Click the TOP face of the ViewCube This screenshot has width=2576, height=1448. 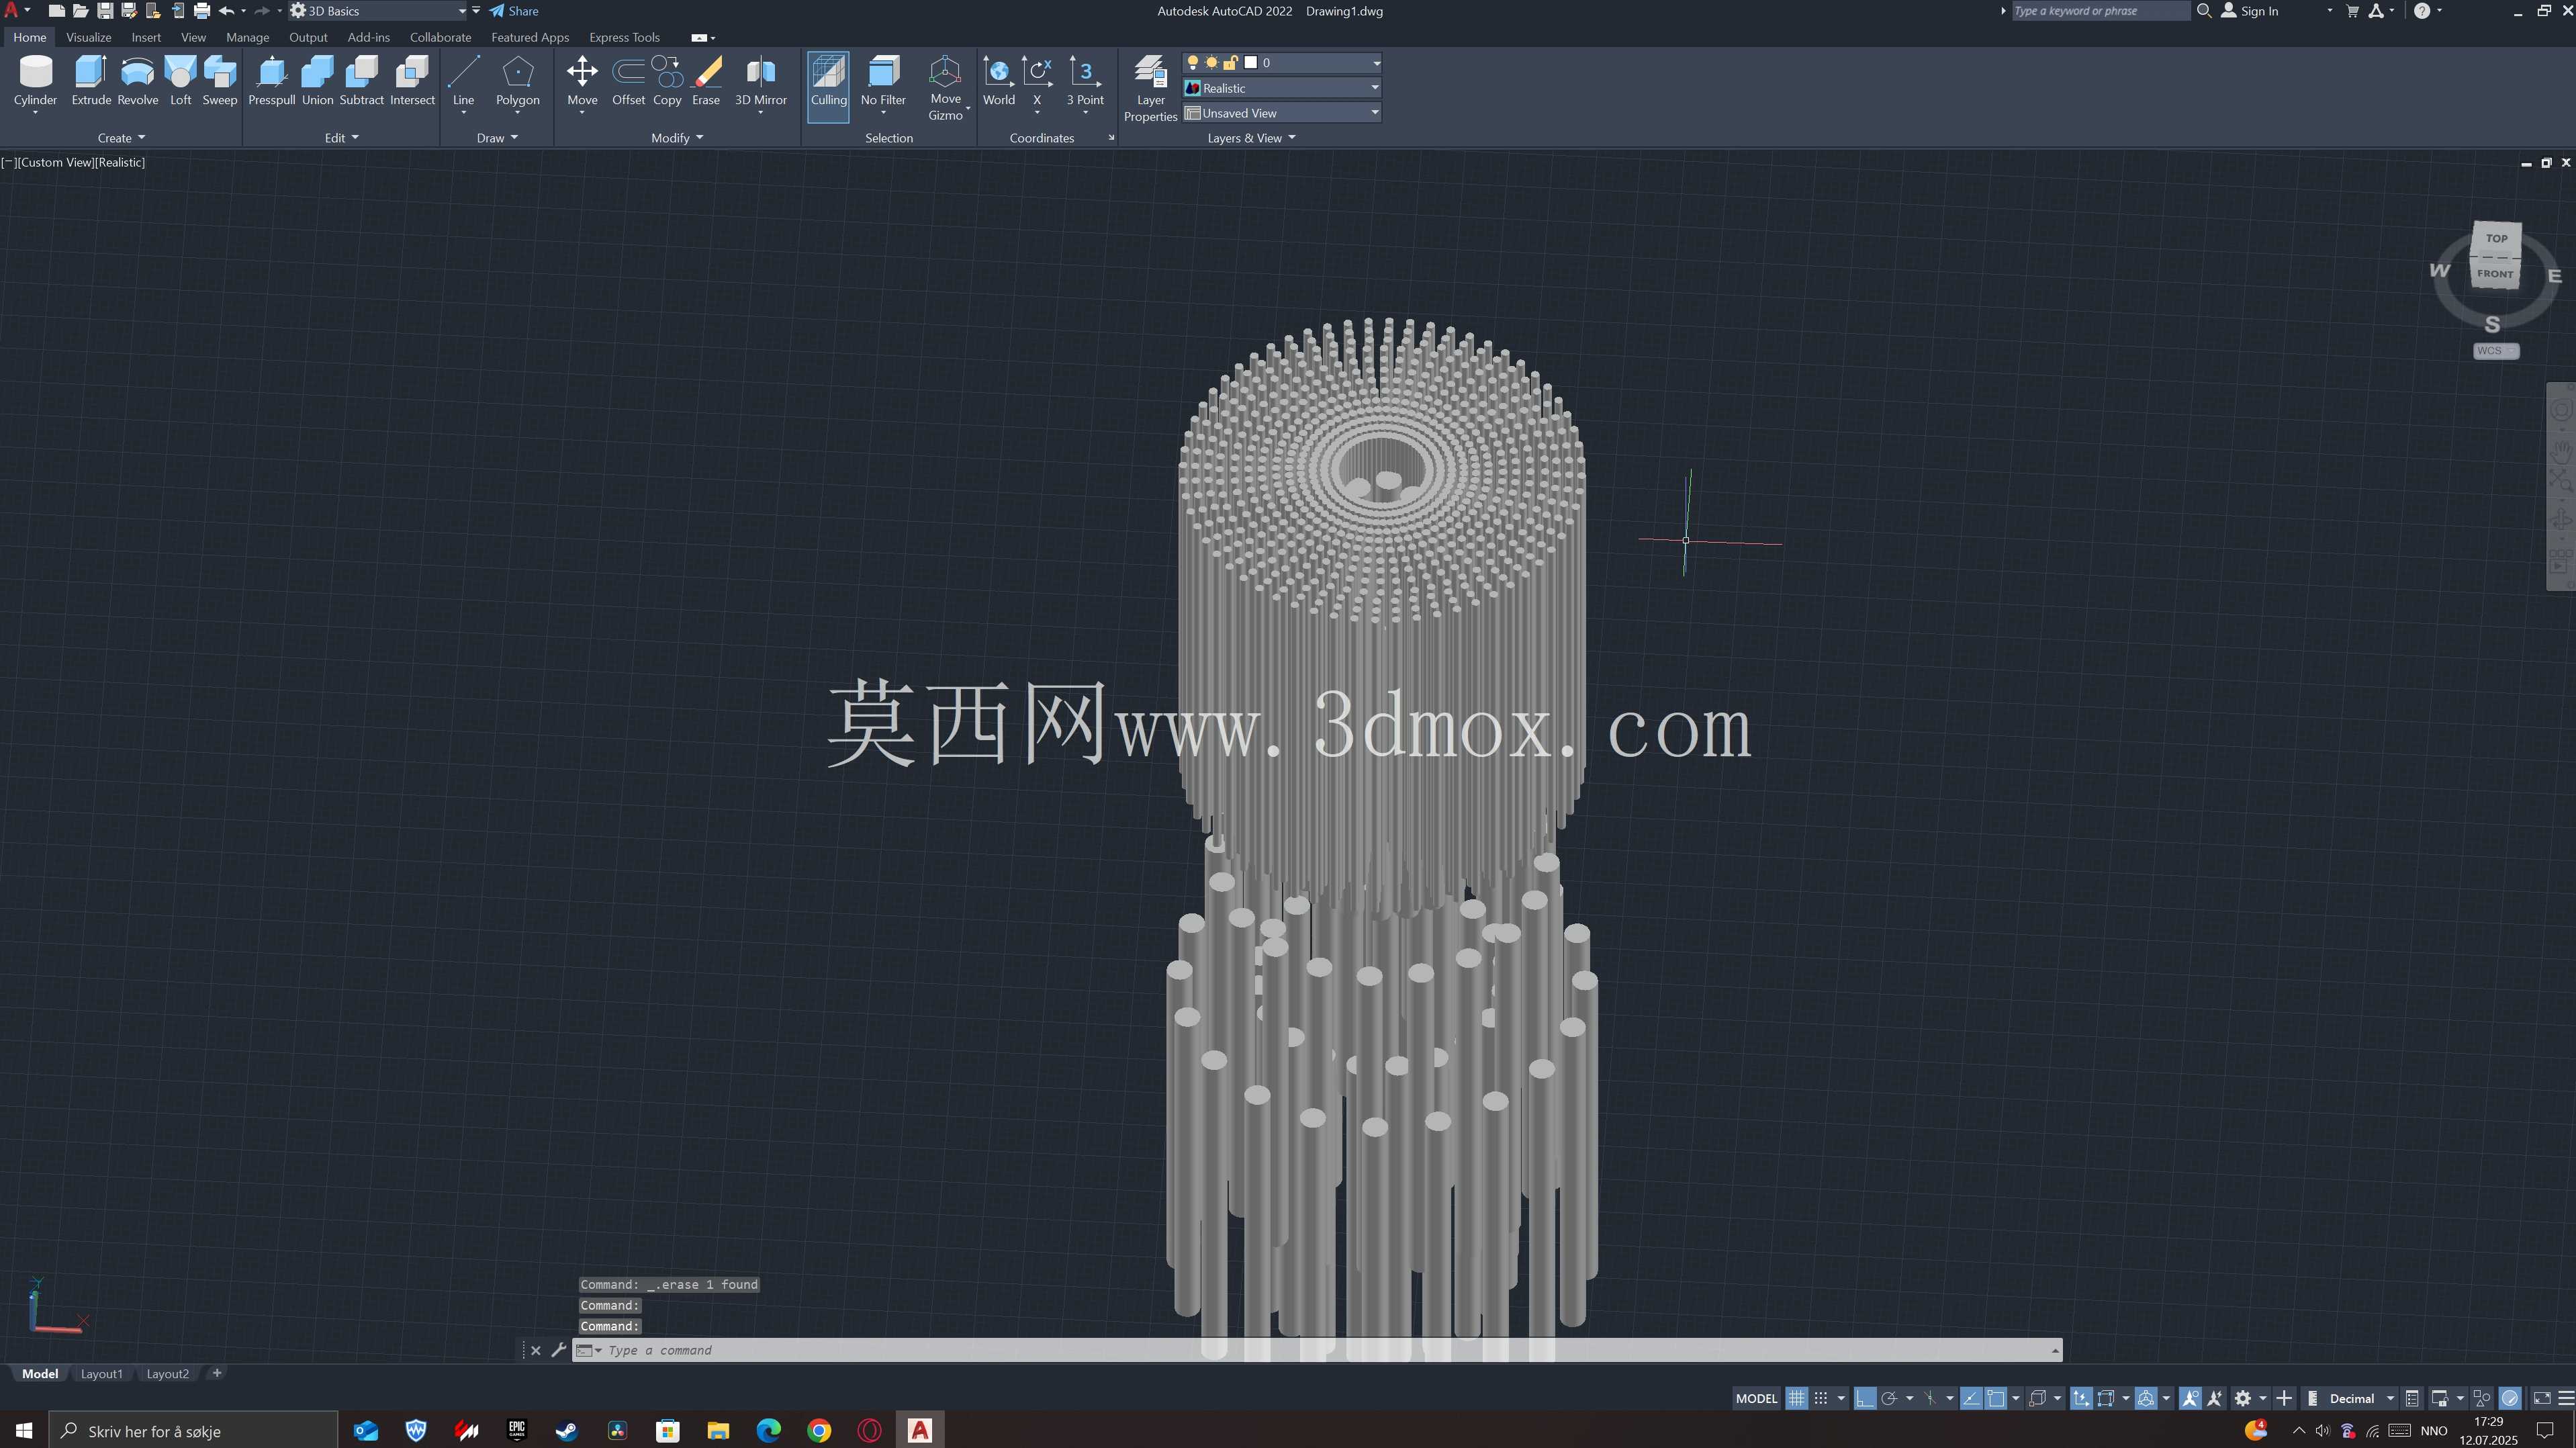2497,238
